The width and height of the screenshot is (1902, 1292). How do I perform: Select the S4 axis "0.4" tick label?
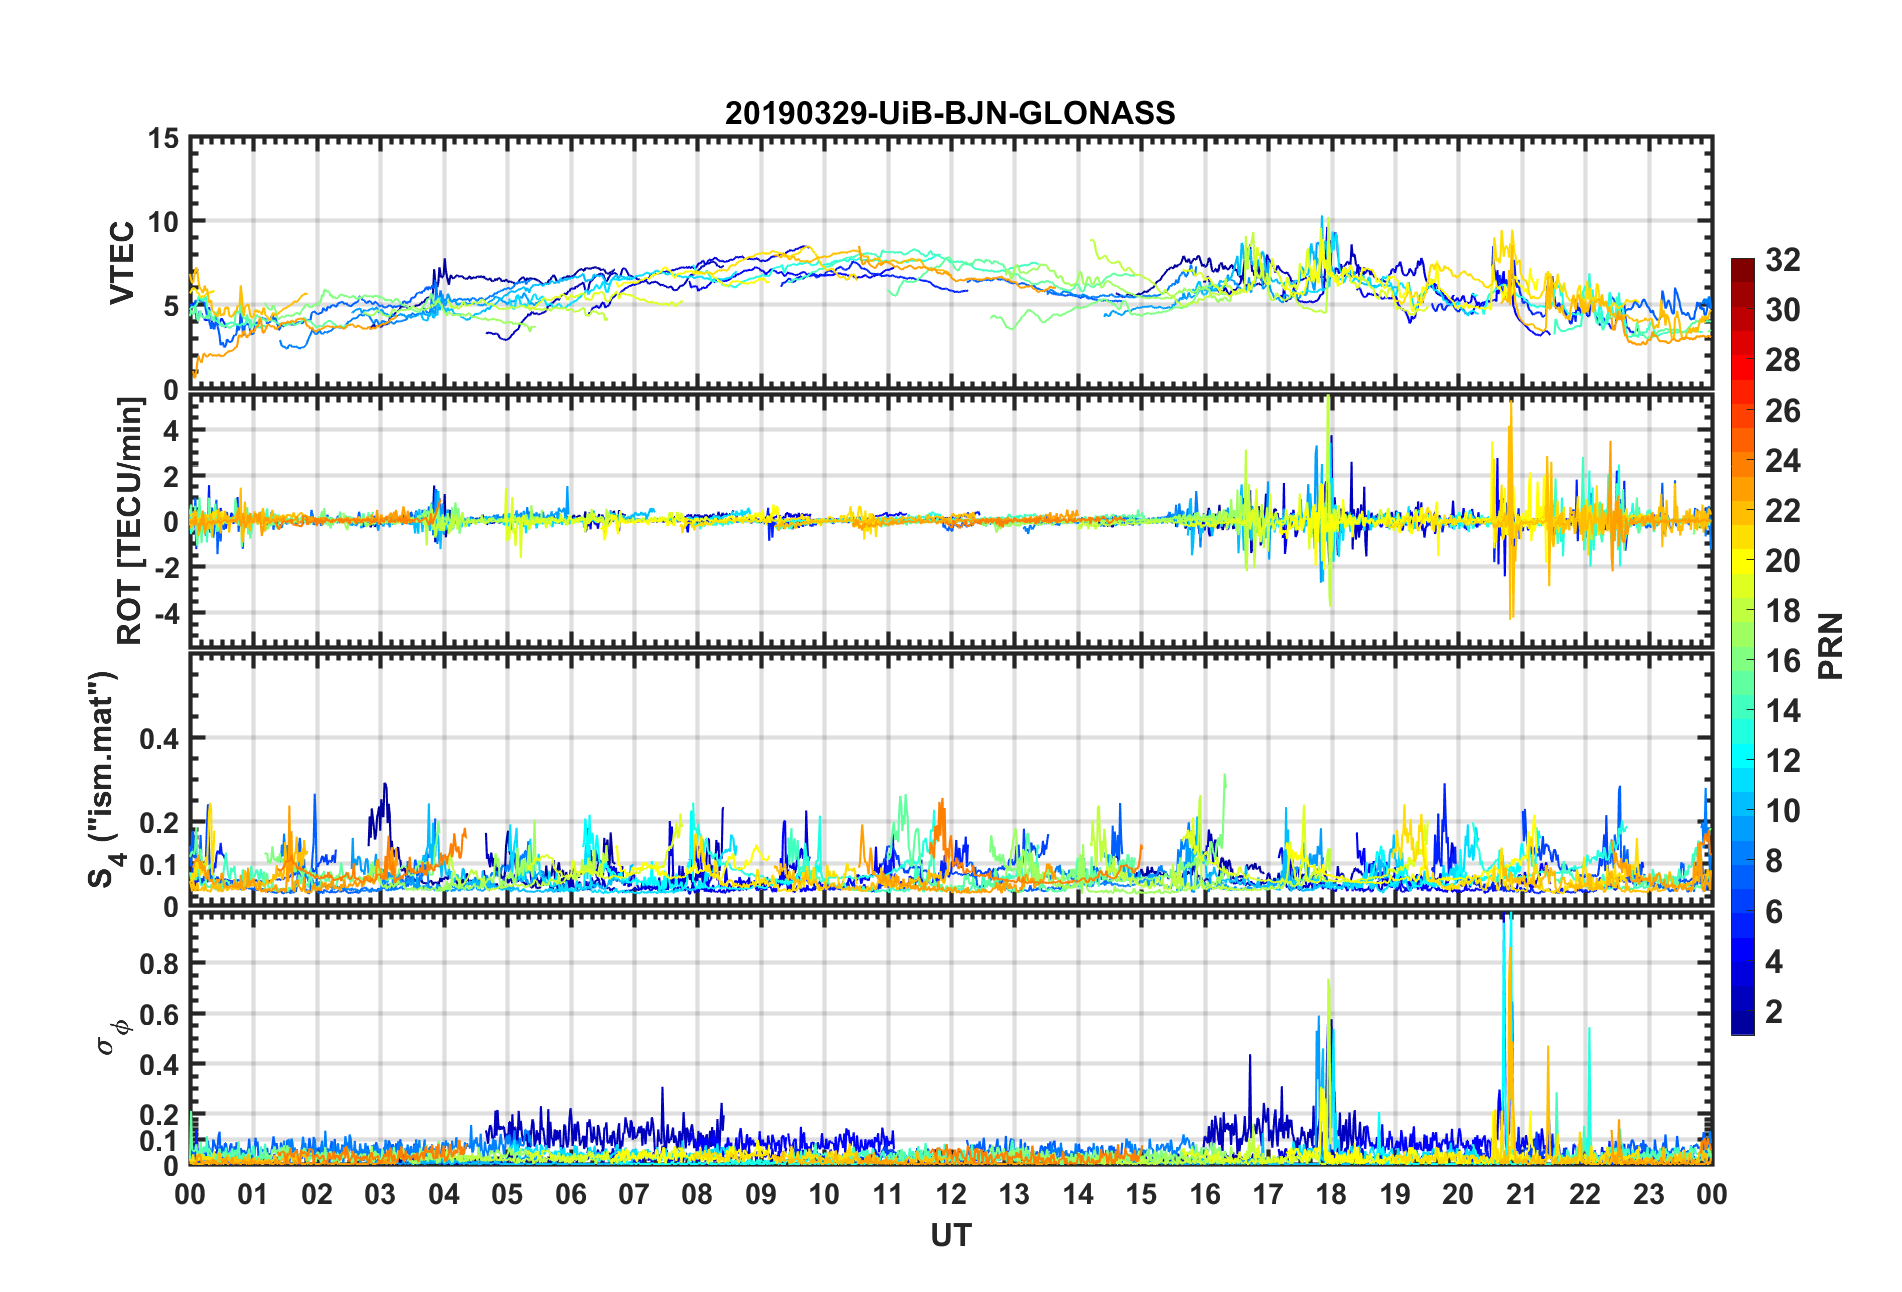159,739
